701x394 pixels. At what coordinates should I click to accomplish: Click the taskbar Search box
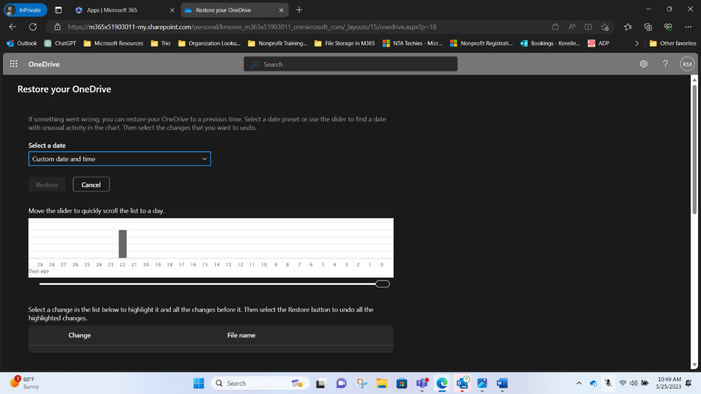(x=260, y=383)
